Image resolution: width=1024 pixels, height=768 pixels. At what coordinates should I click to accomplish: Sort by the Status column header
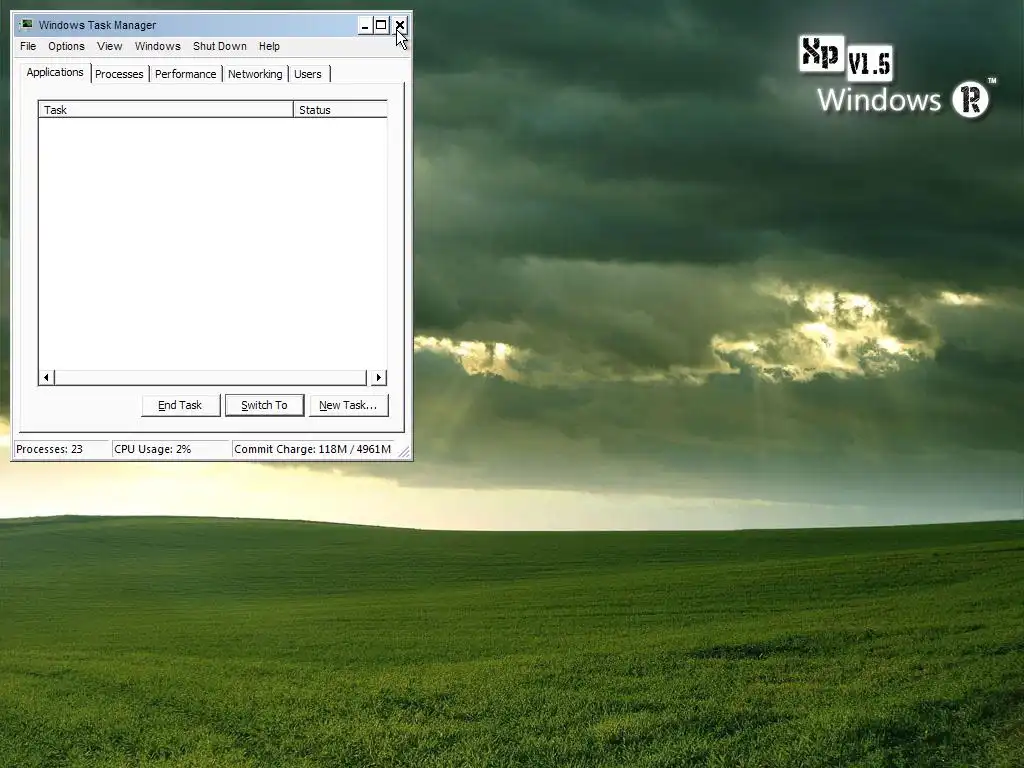point(340,110)
